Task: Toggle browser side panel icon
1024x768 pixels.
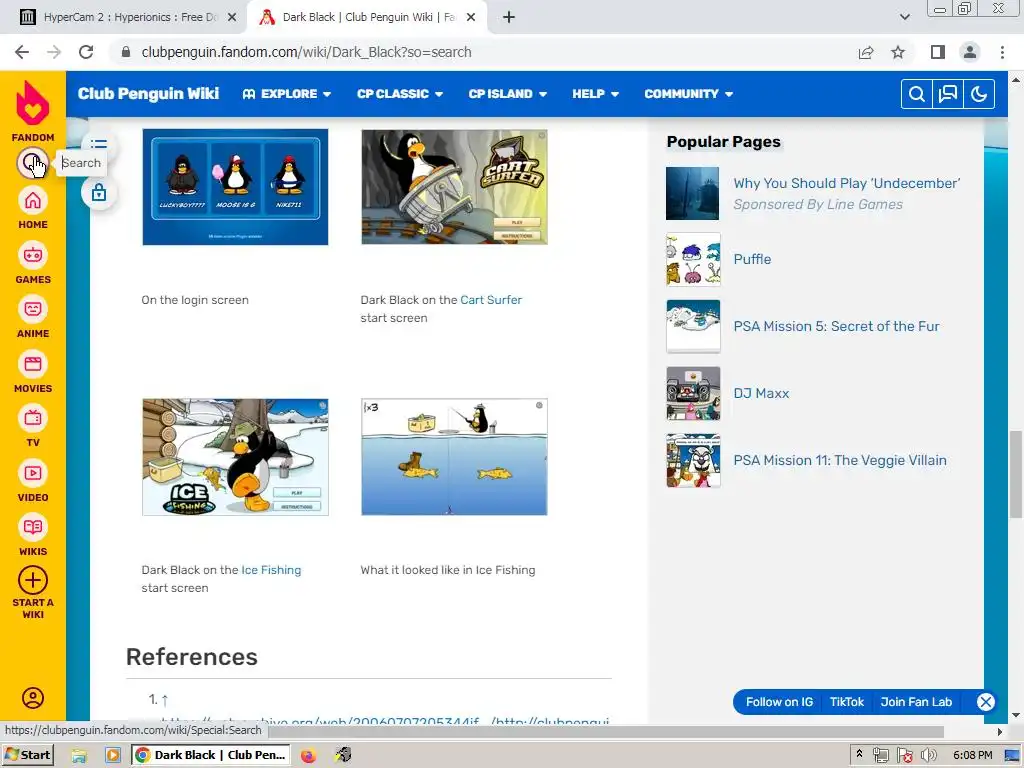Action: pyautogui.click(x=938, y=52)
